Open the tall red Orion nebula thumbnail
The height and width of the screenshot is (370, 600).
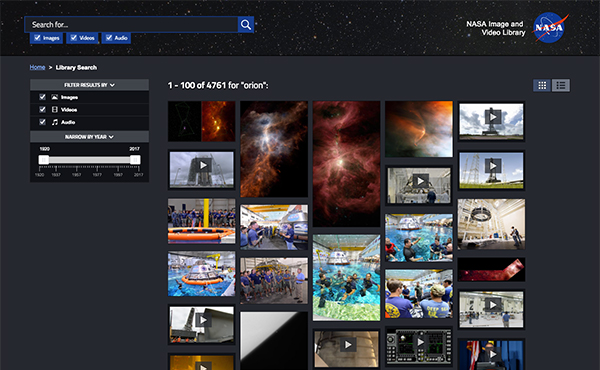346,164
